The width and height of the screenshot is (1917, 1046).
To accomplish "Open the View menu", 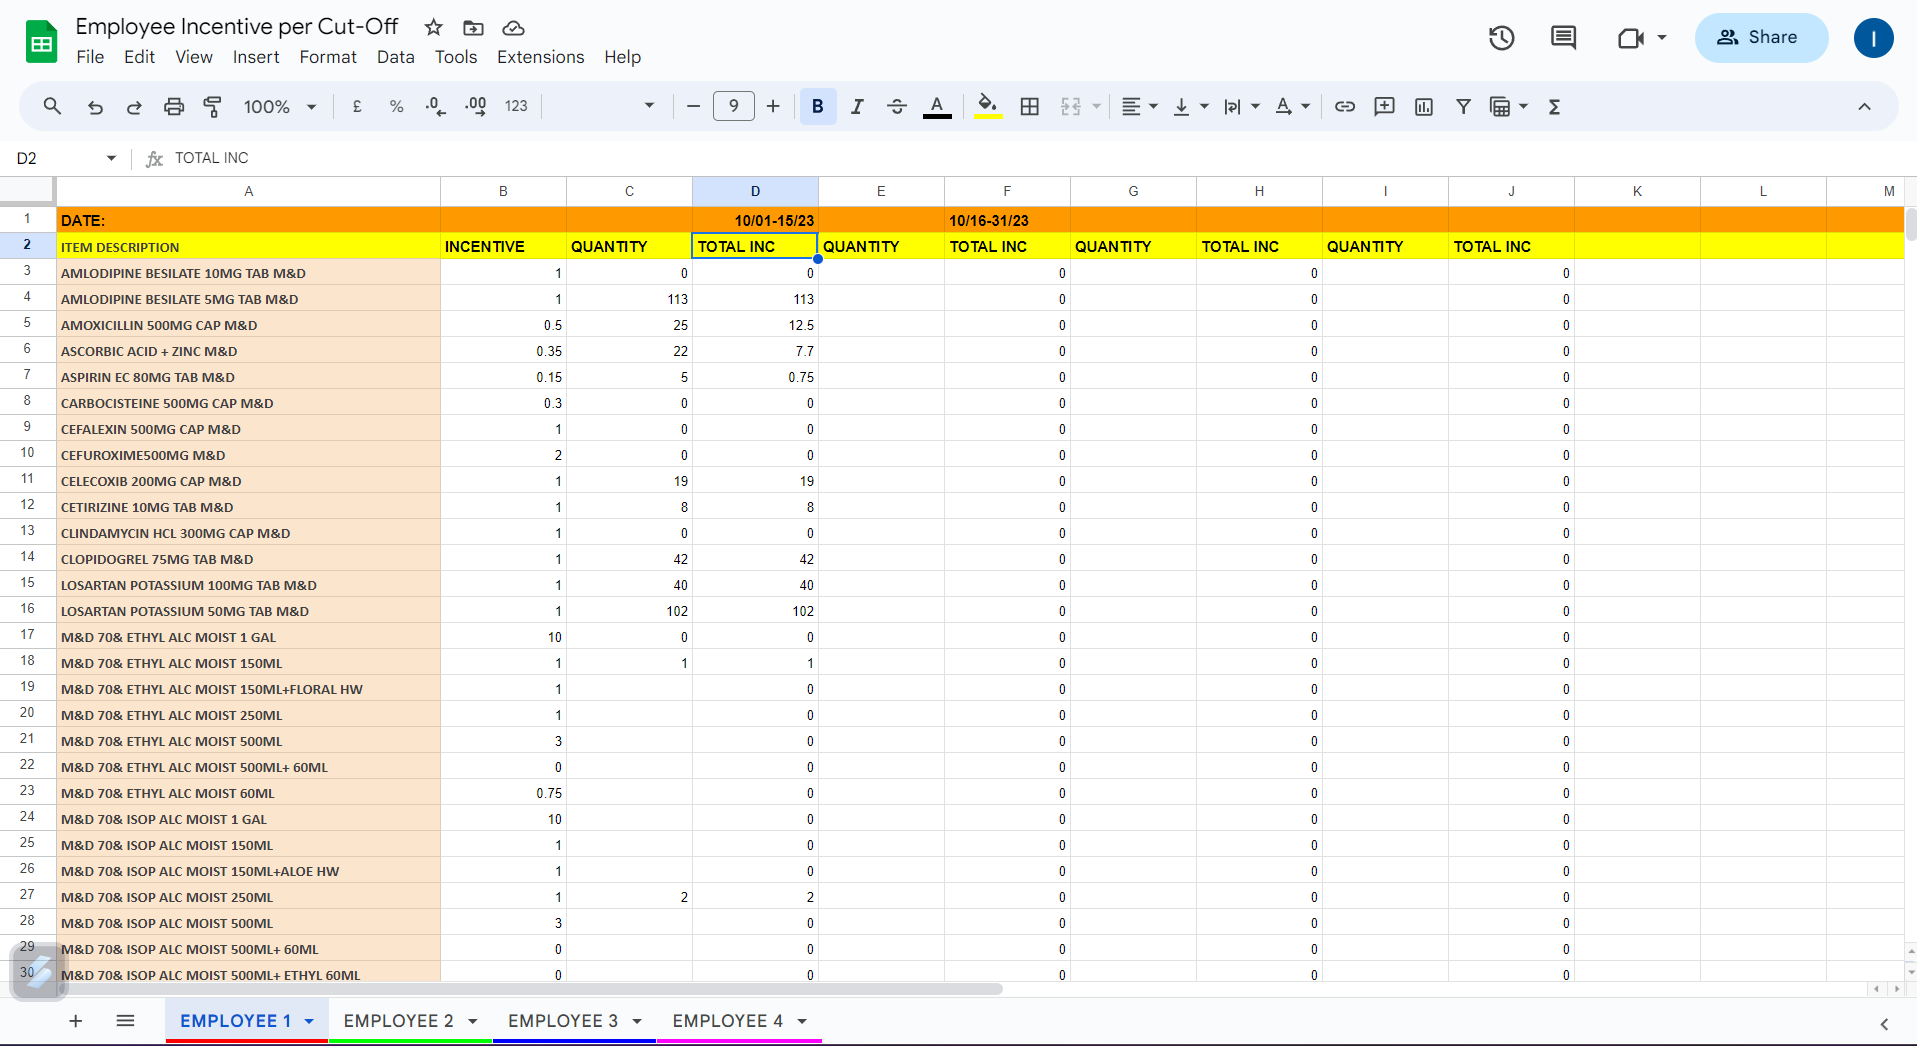I will (x=194, y=57).
